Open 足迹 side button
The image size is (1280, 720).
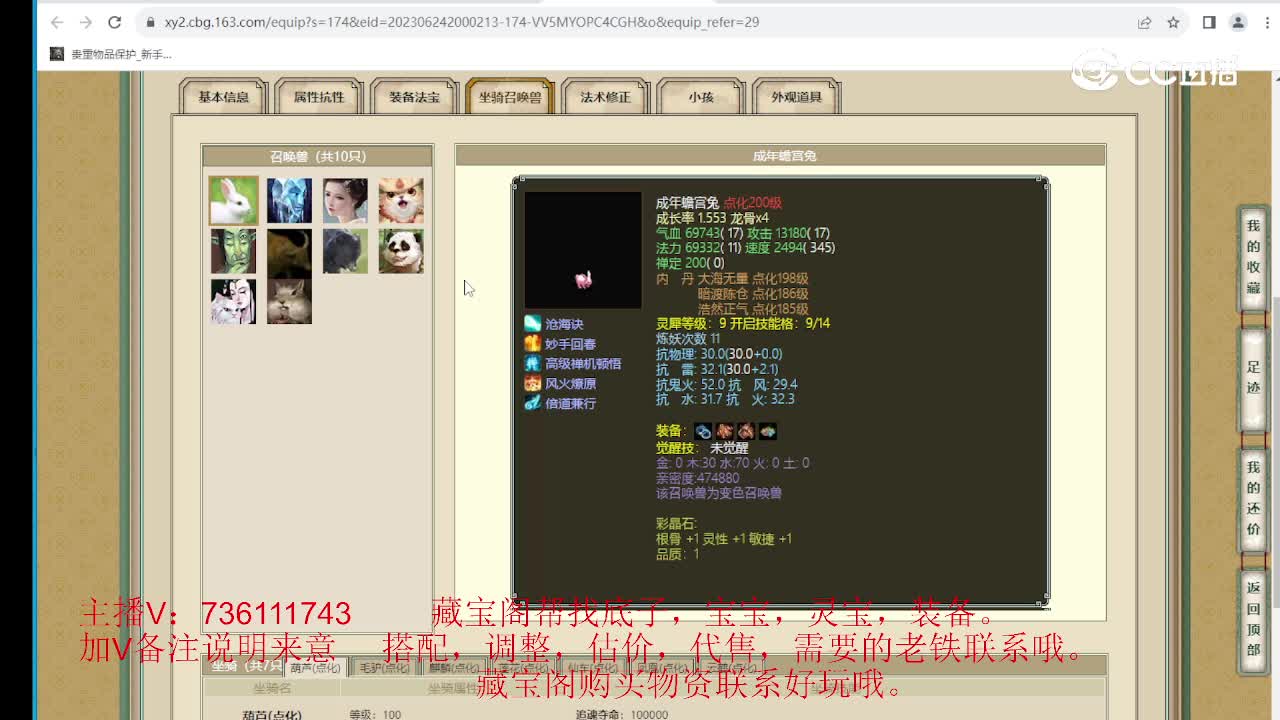(1253, 377)
